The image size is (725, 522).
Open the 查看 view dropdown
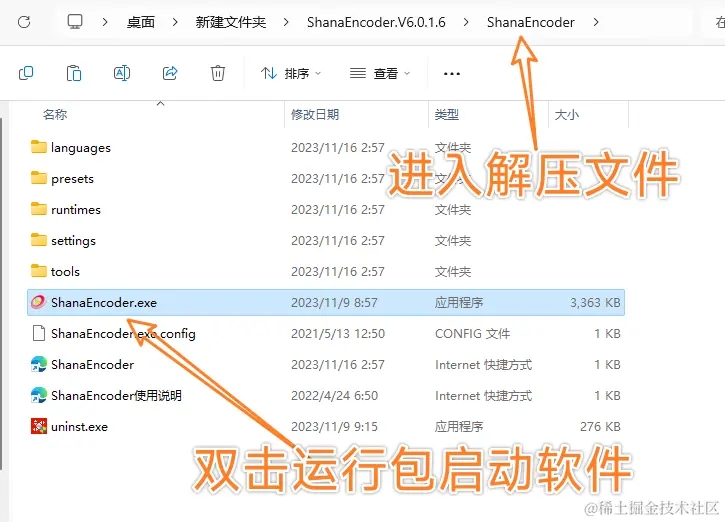[x=380, y=74]
